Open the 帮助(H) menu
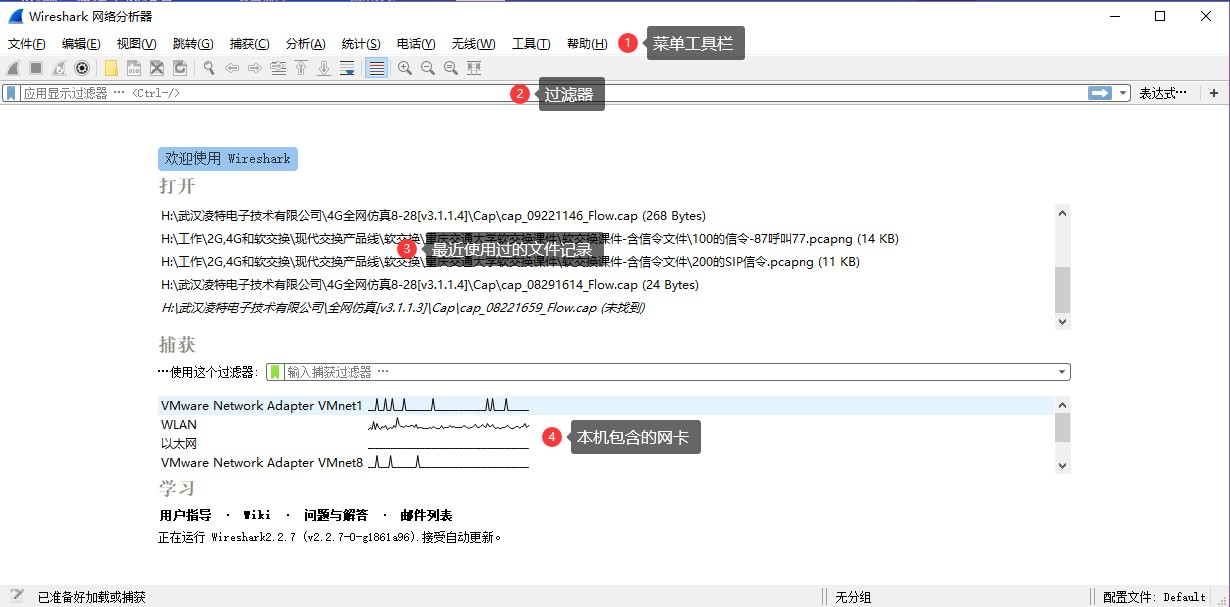The image size is (1230, 607). pos(587,44)
